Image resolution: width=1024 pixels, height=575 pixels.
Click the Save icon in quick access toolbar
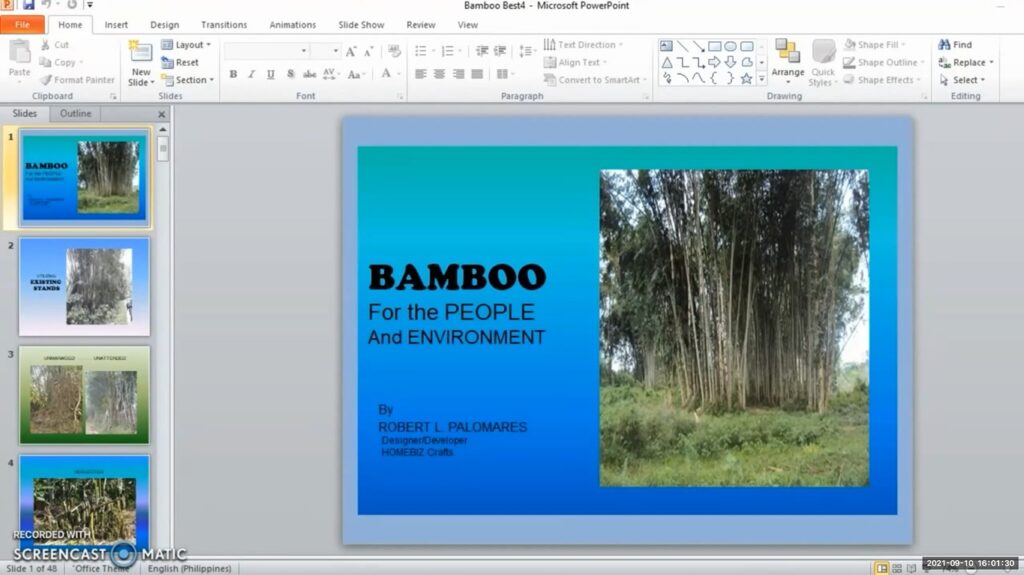coord(29,5)
